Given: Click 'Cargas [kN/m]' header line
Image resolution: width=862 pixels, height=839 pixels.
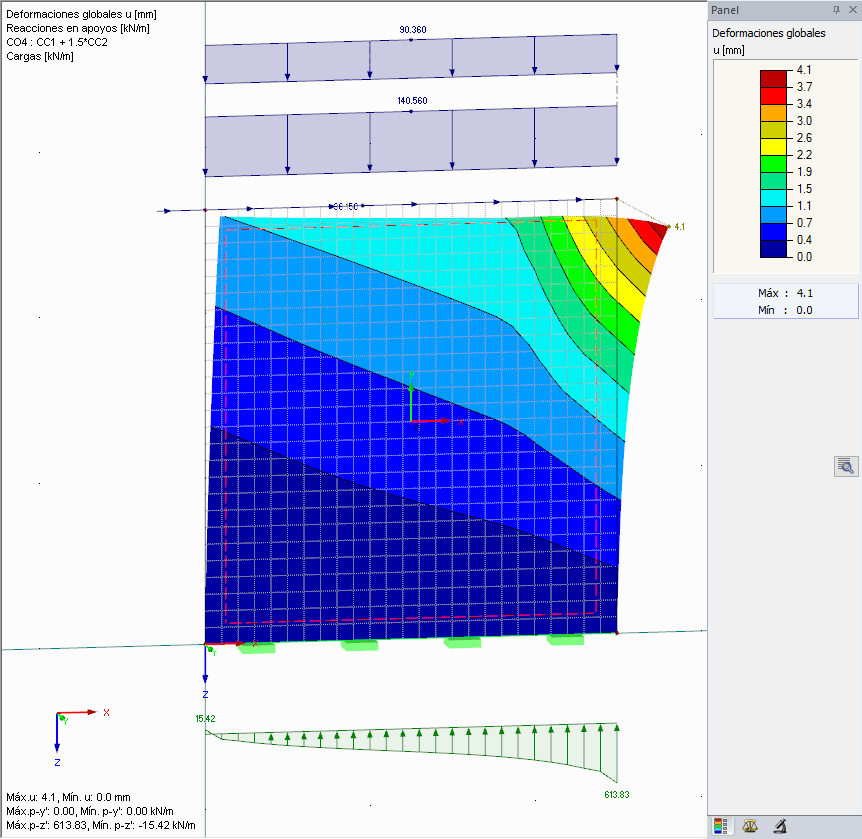Looking at the screenshot, I should tap(40, 56).
